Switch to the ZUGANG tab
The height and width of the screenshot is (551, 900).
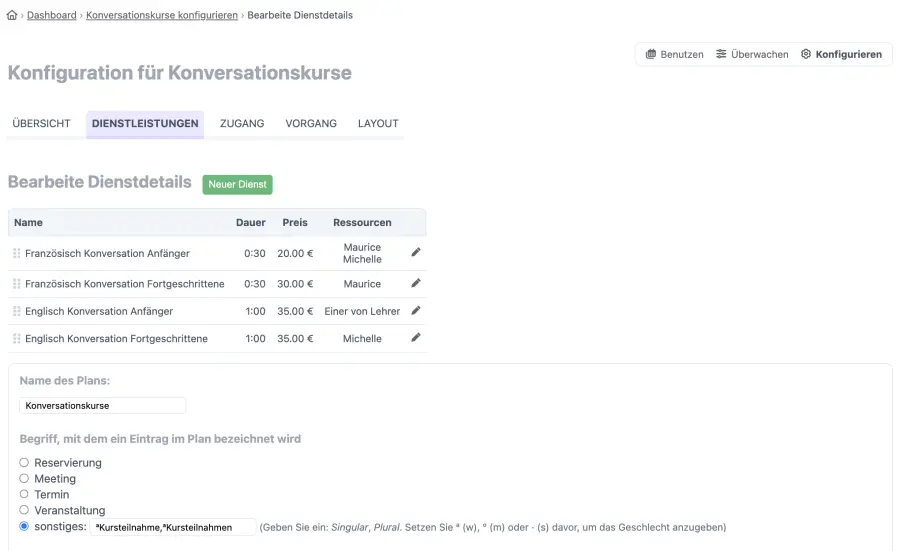[x=242, y=123]
